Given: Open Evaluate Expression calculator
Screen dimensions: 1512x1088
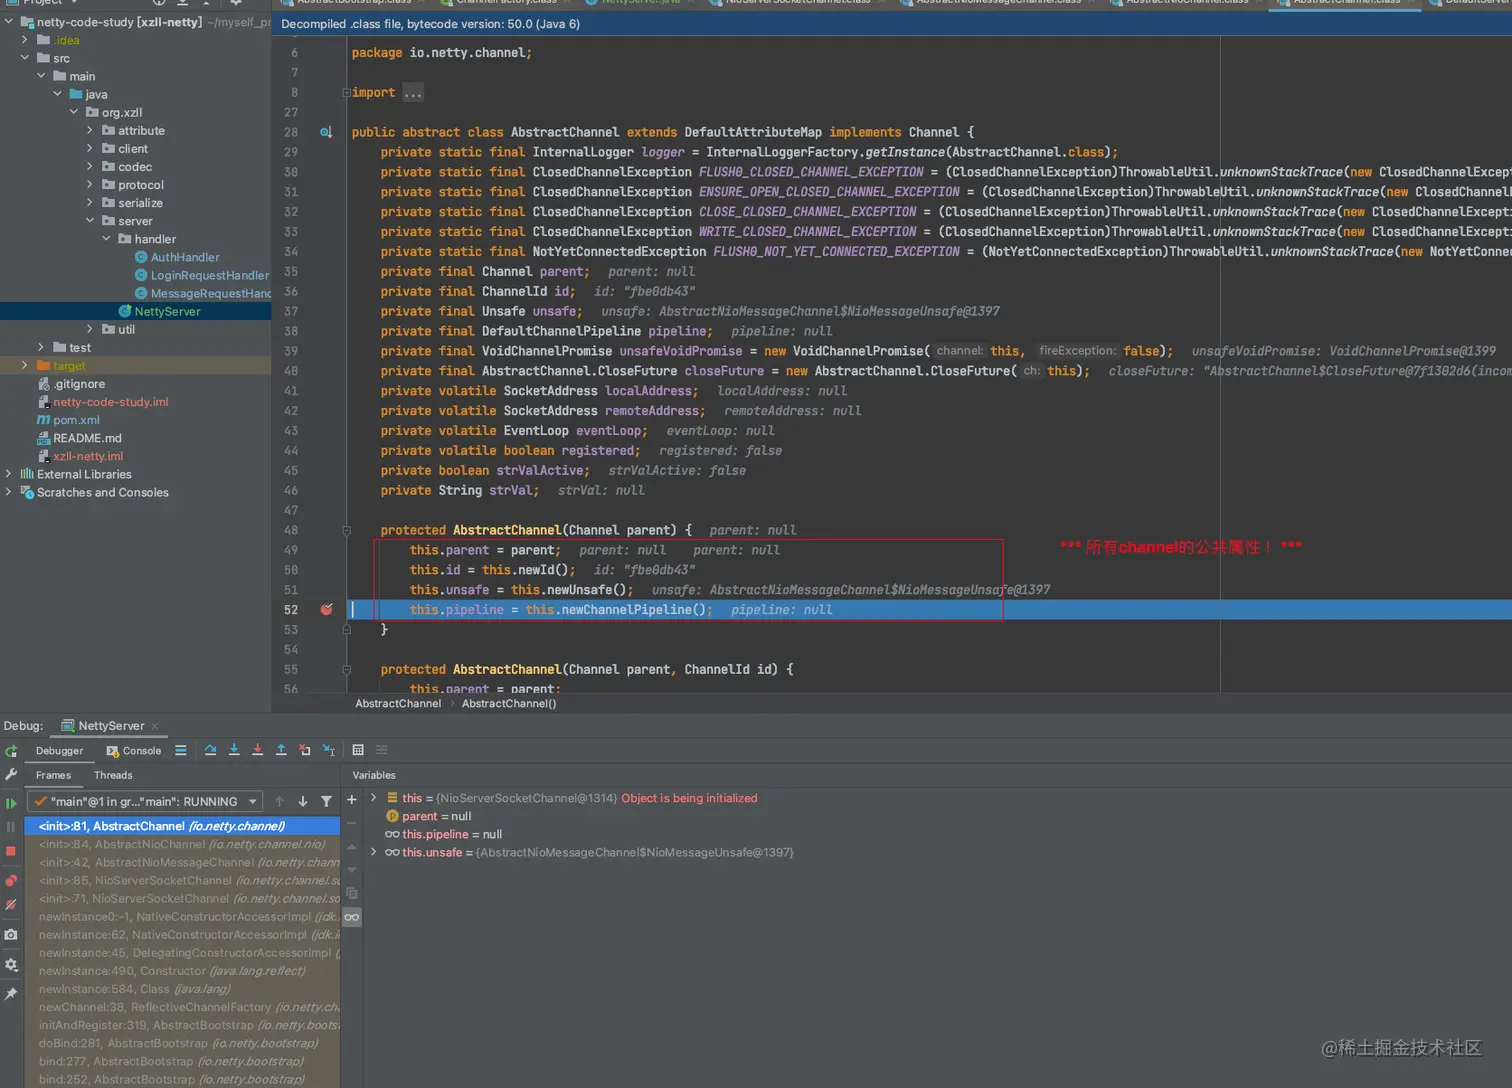Looking at the screenshot, I should tap(358, 750).
